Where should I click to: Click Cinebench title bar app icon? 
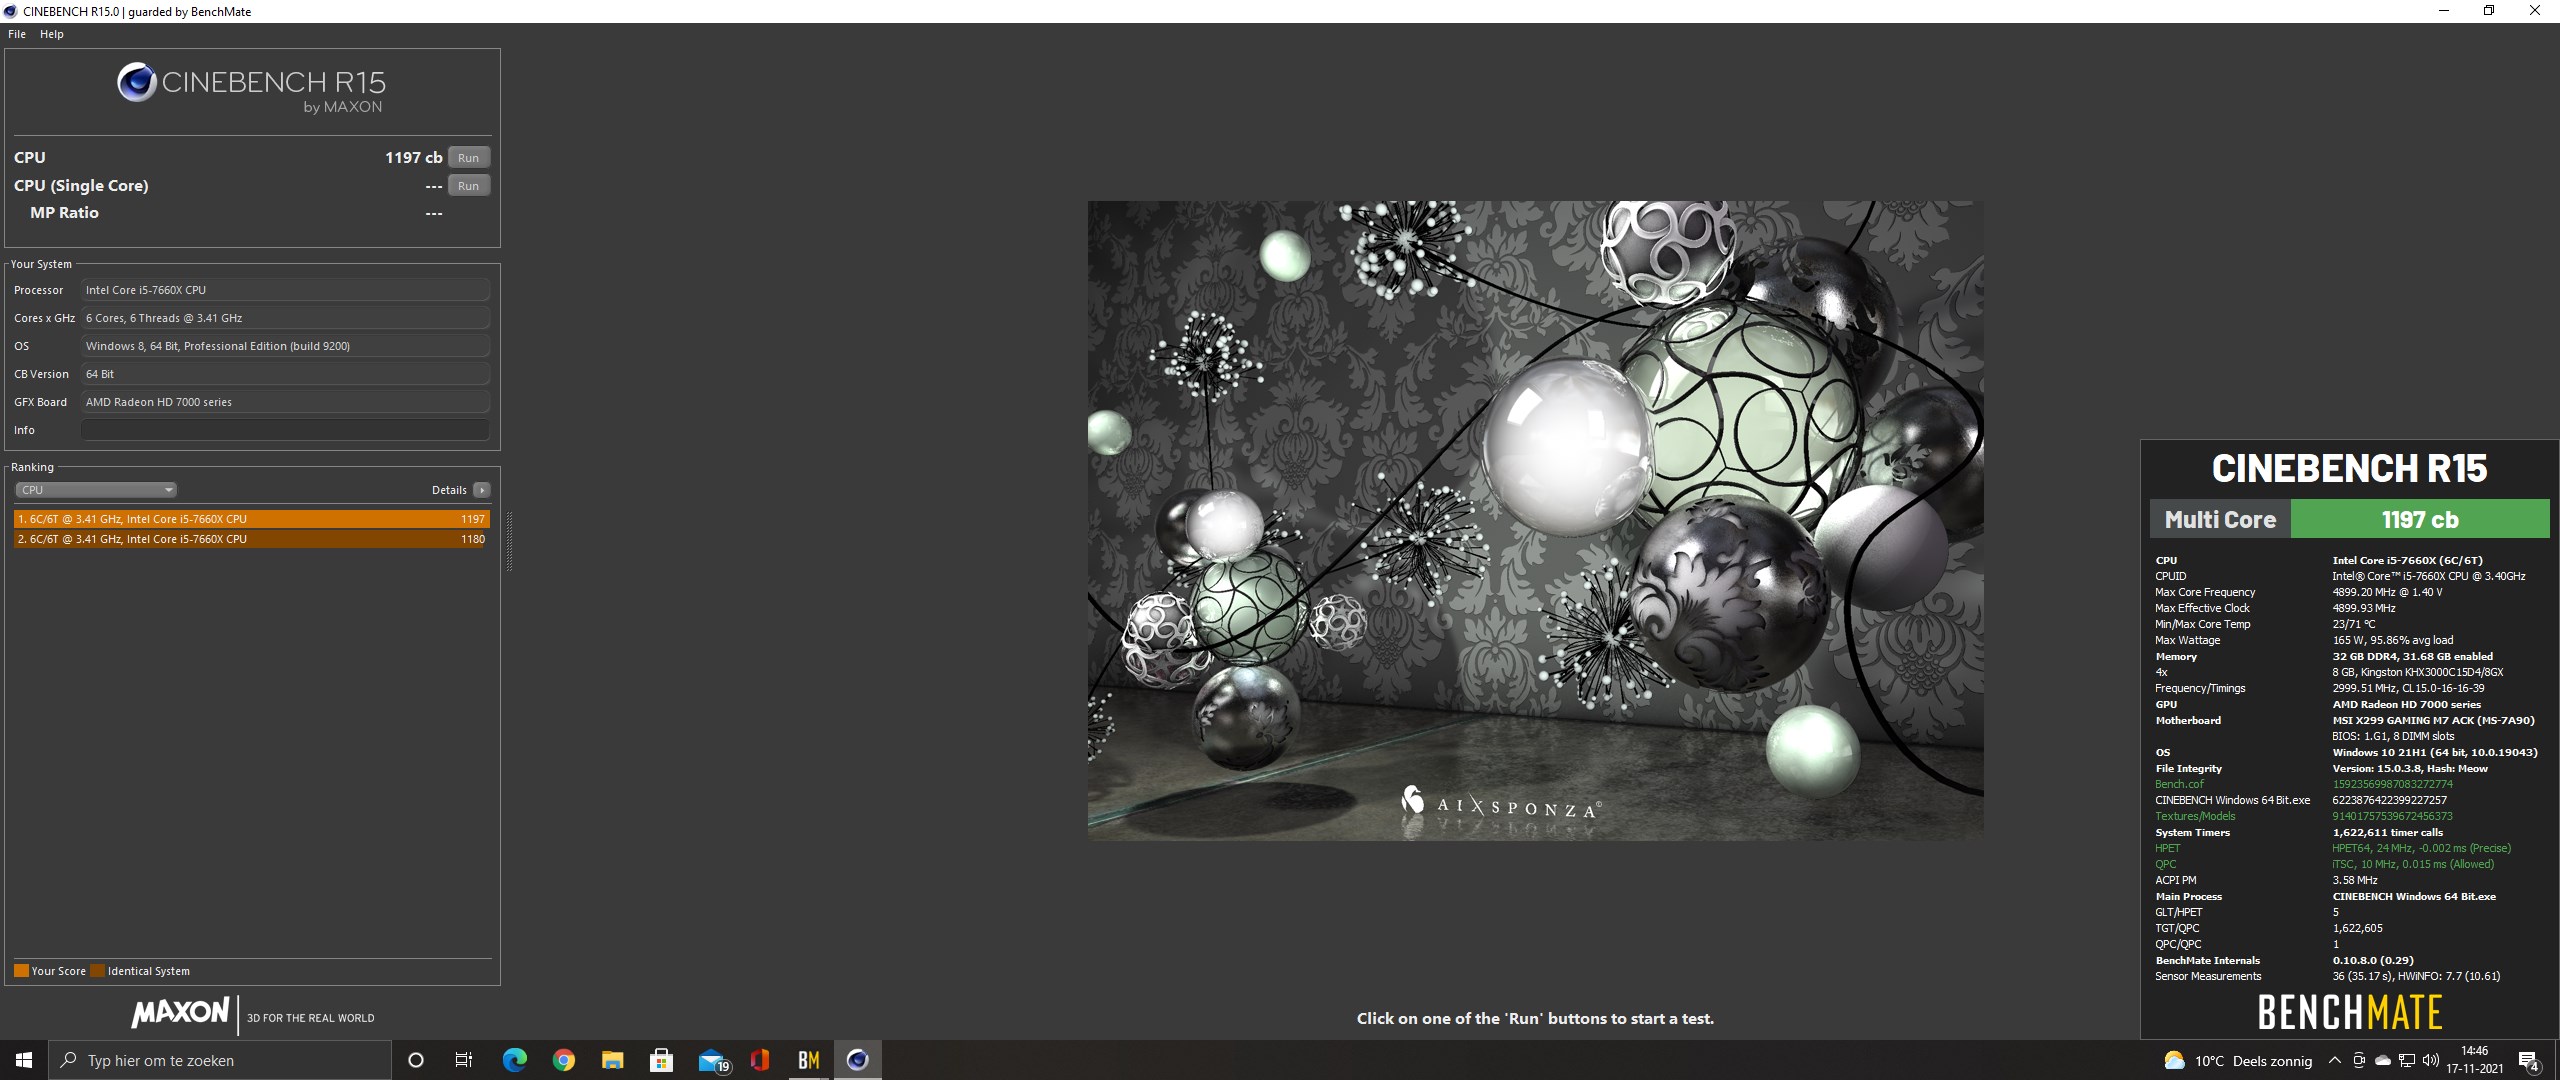point(11,11)
